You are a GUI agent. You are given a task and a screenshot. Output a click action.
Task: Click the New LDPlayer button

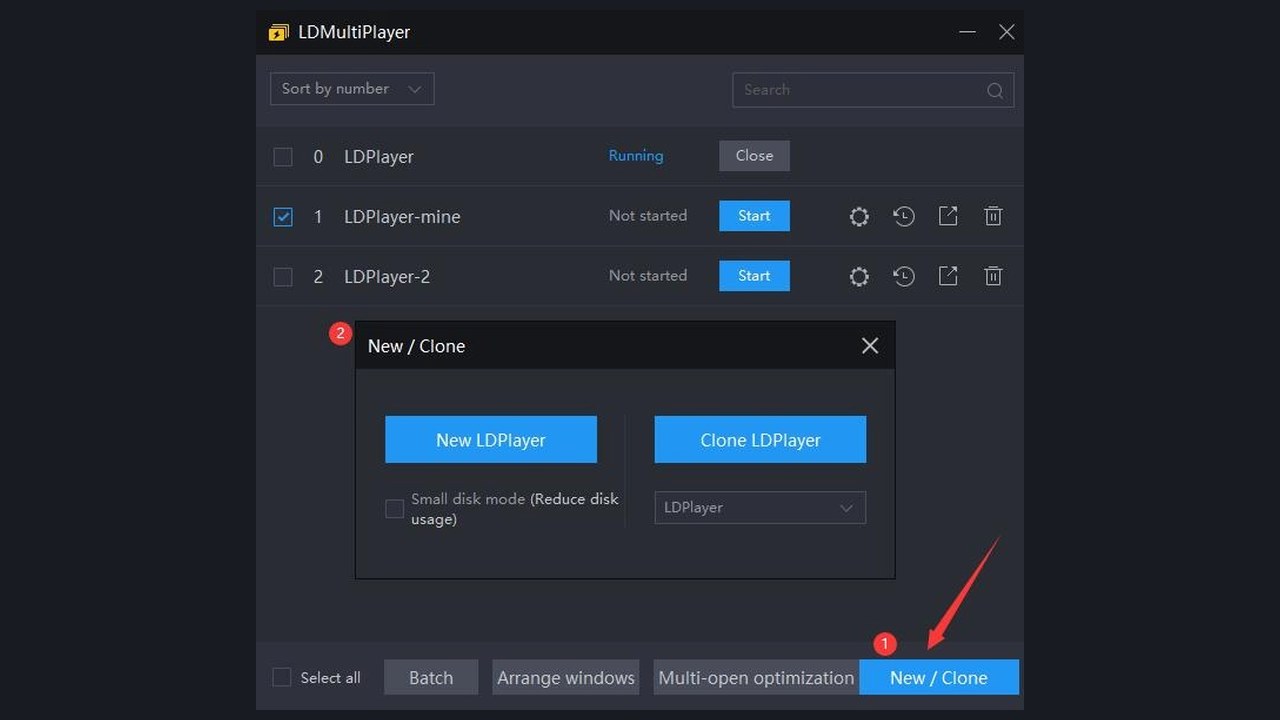491,440
